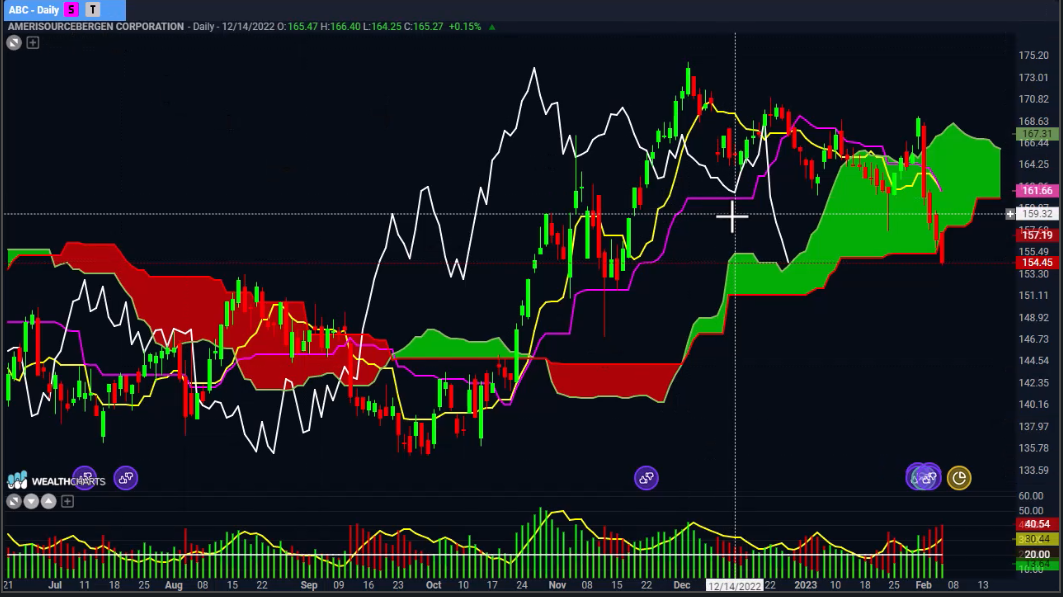Add a study using the indicator panel plus box
The height and width of the screenshot is (597, 1063).
67,501
